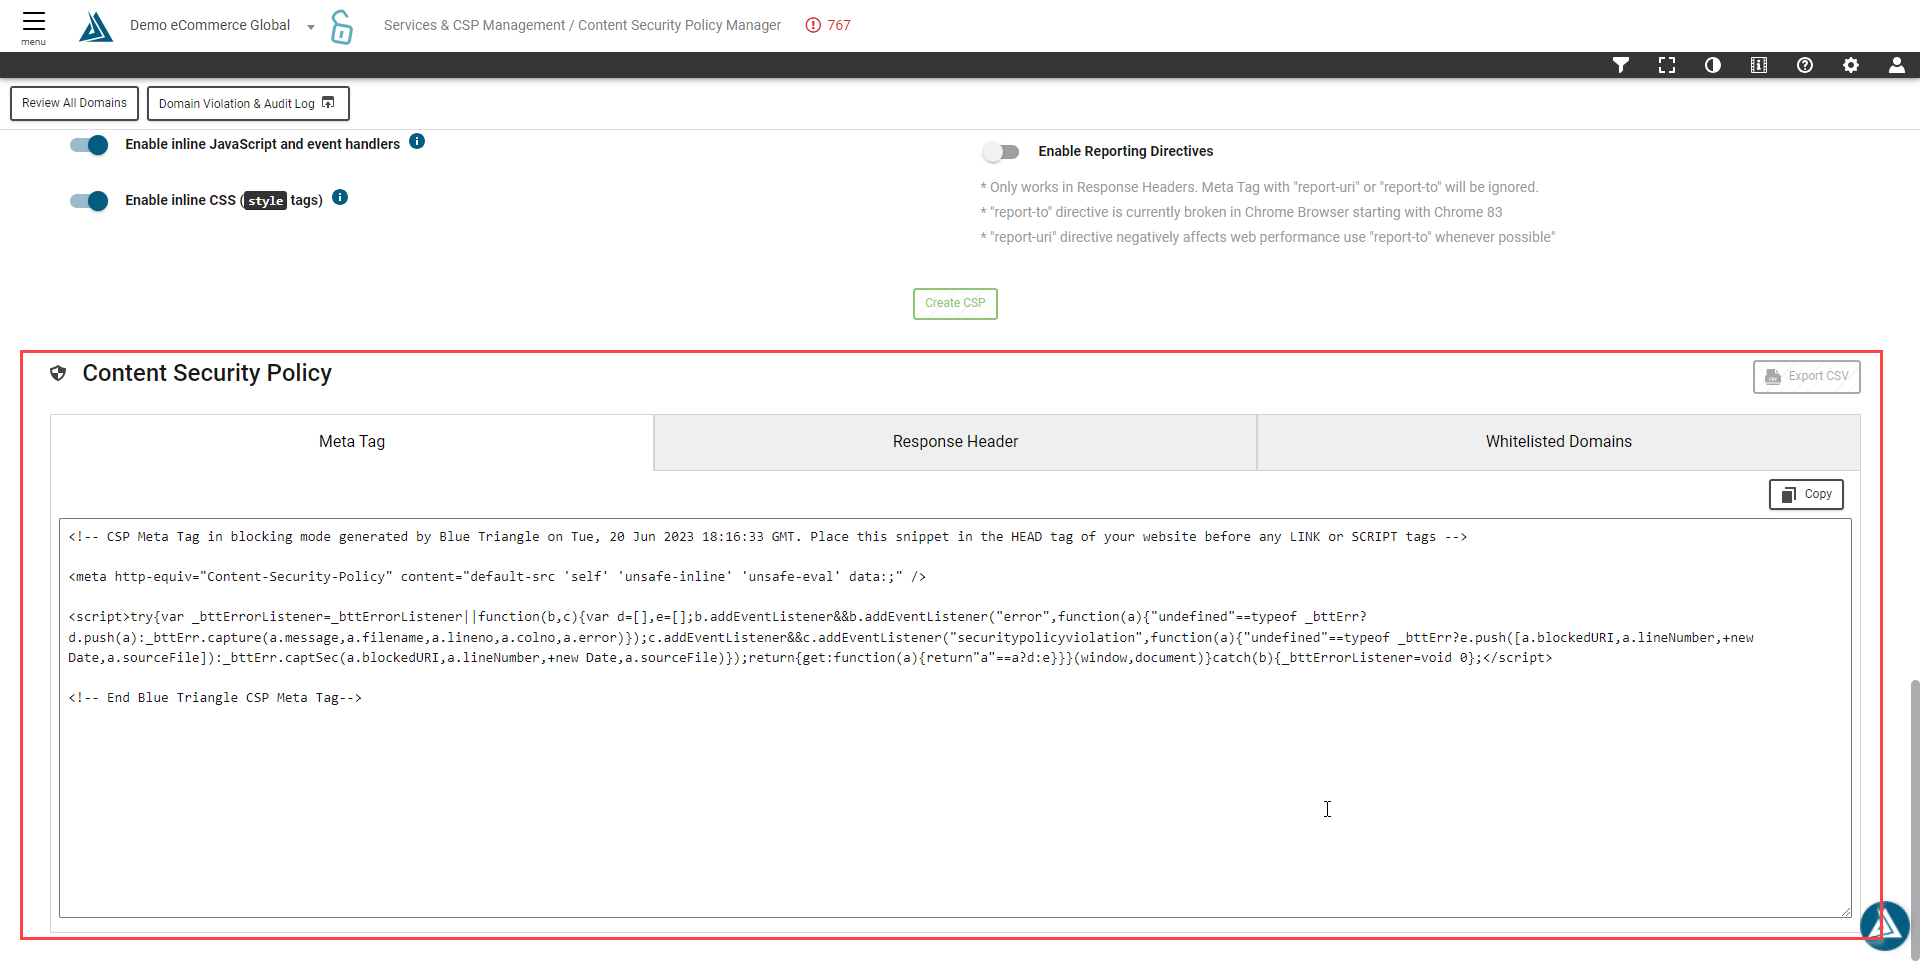Copy the CSP meta tag snippet
The width and height of the screenshot is (1920, 961).
1806,494
